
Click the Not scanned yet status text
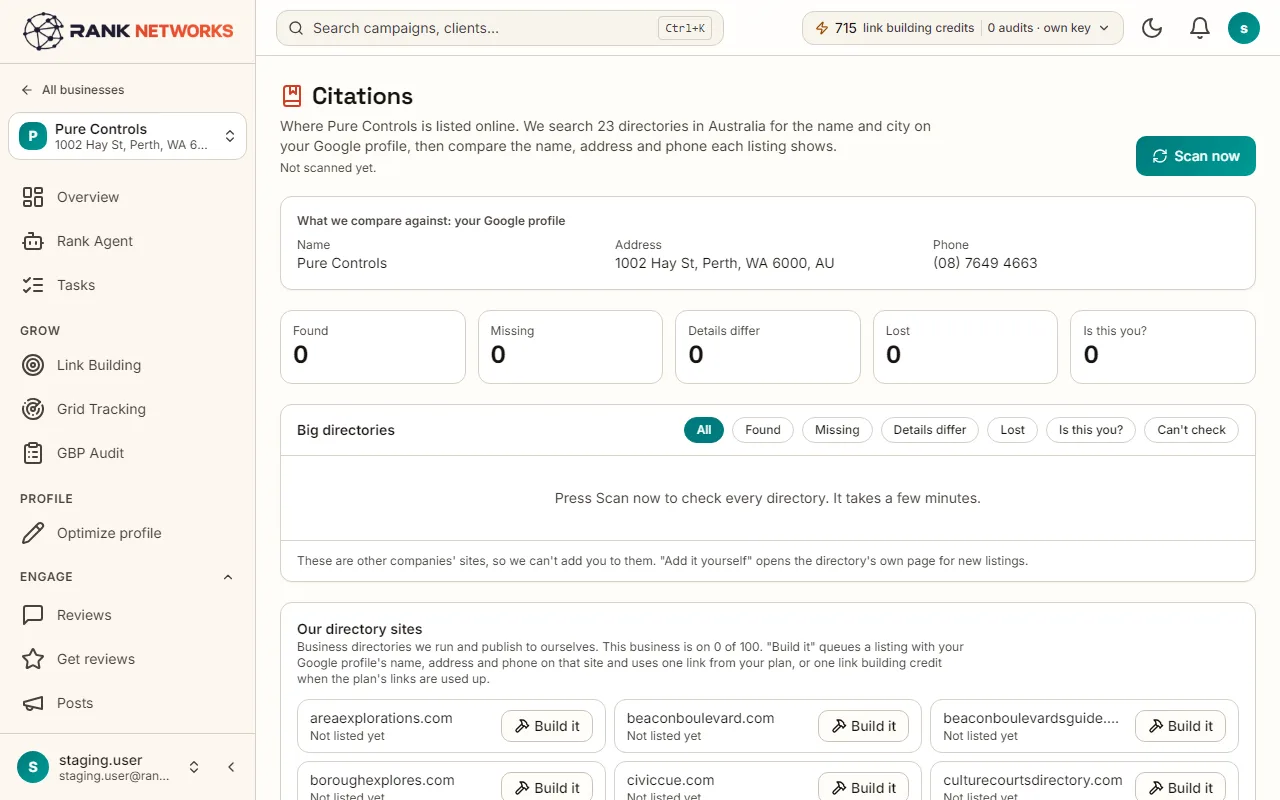[x=328, y=168]
